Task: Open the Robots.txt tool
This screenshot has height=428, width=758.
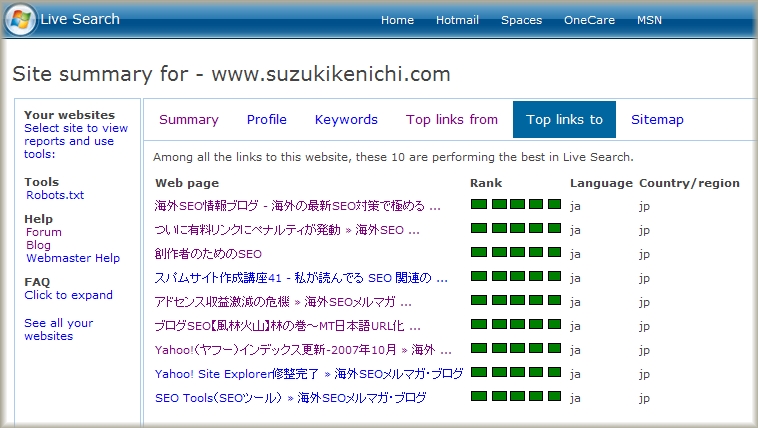Action: pyautogui.click(x=55, y=195)
